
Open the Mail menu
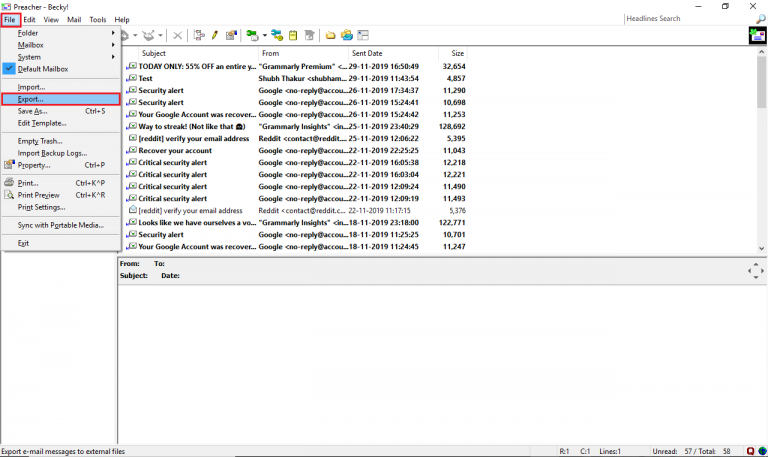pos(74,20)
